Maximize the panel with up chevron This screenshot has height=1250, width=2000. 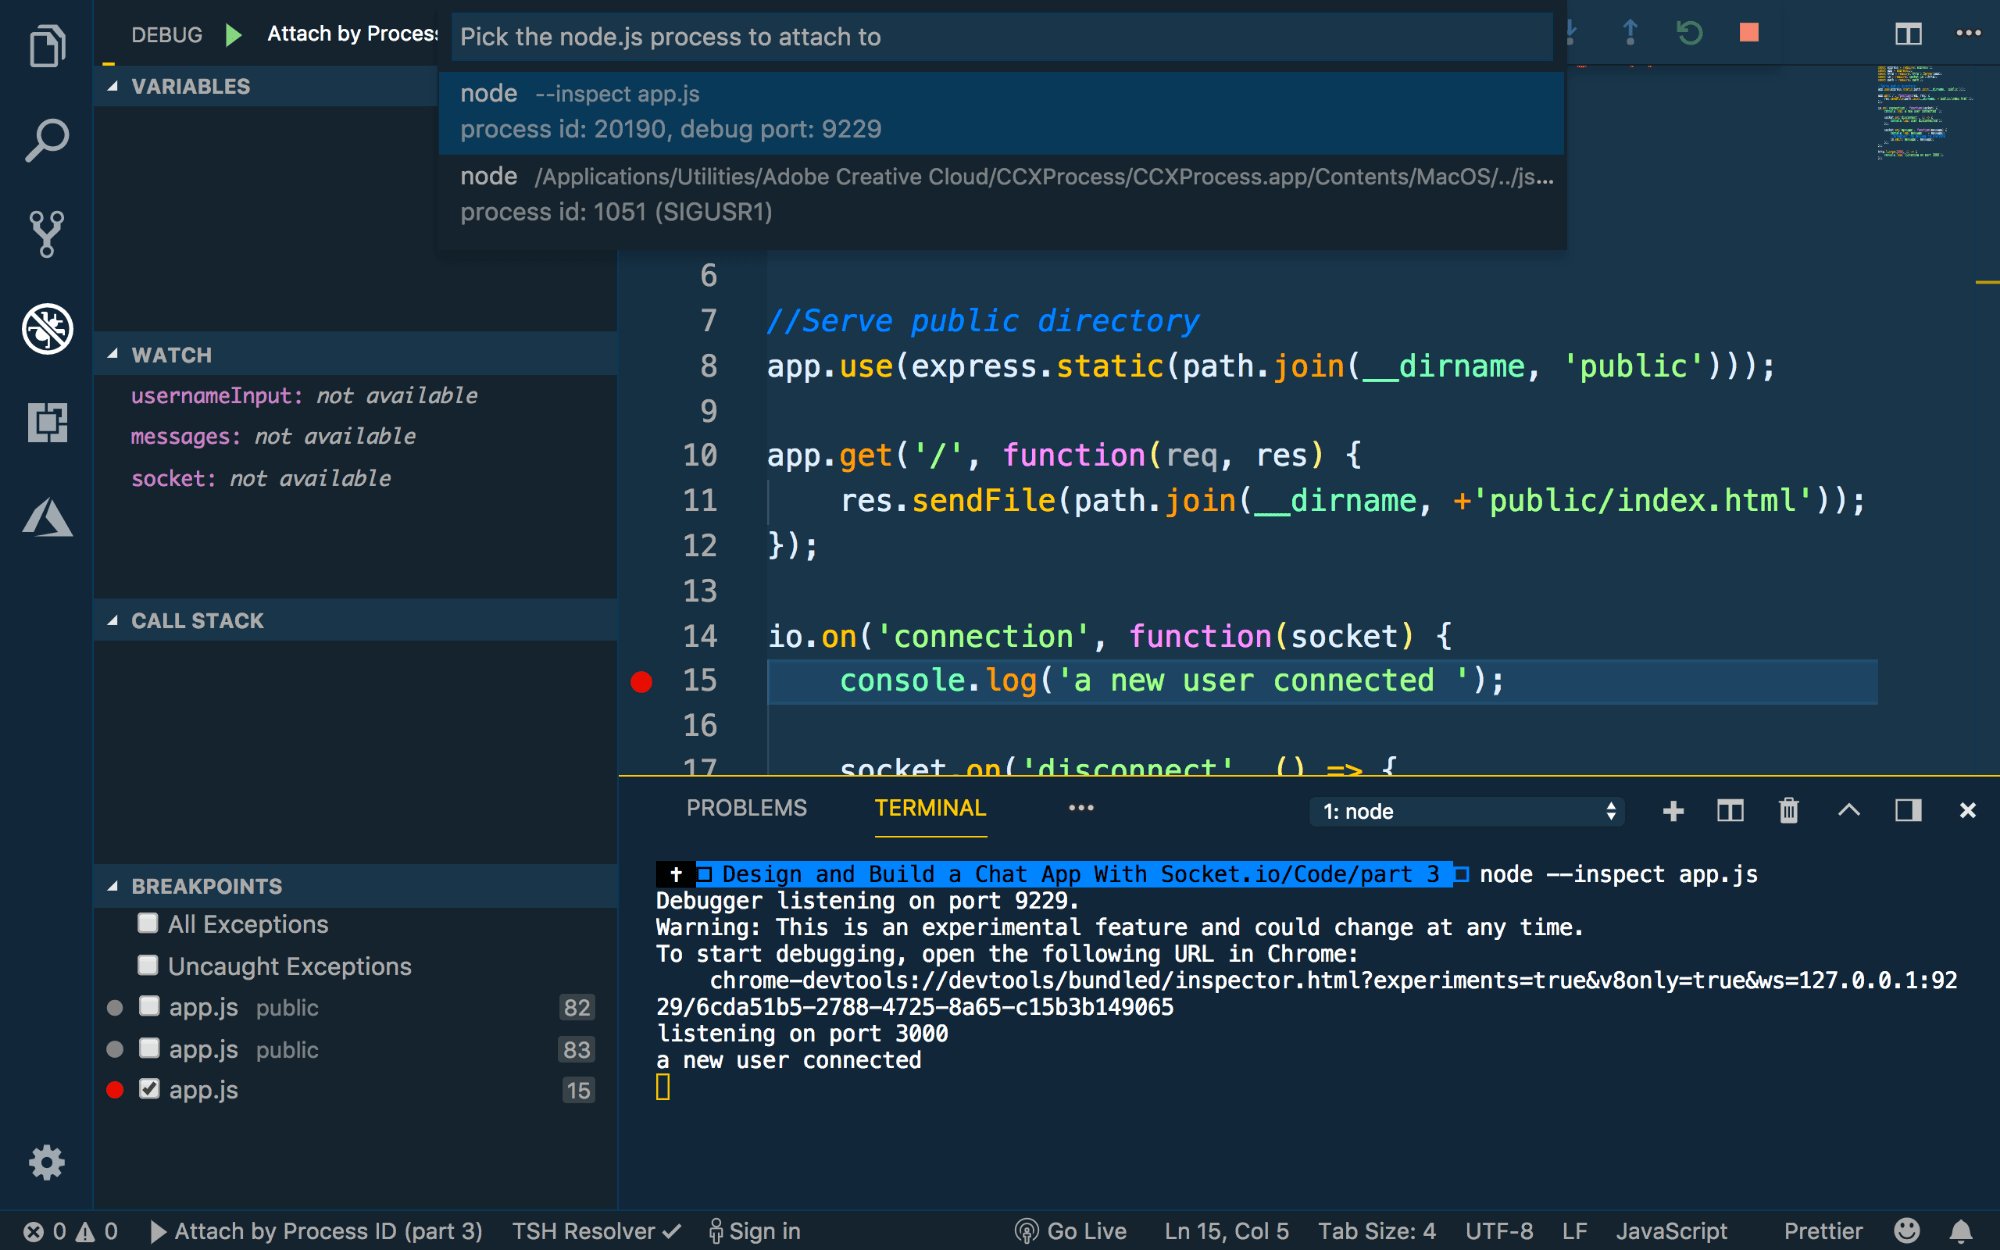[x=1849, y=811]
